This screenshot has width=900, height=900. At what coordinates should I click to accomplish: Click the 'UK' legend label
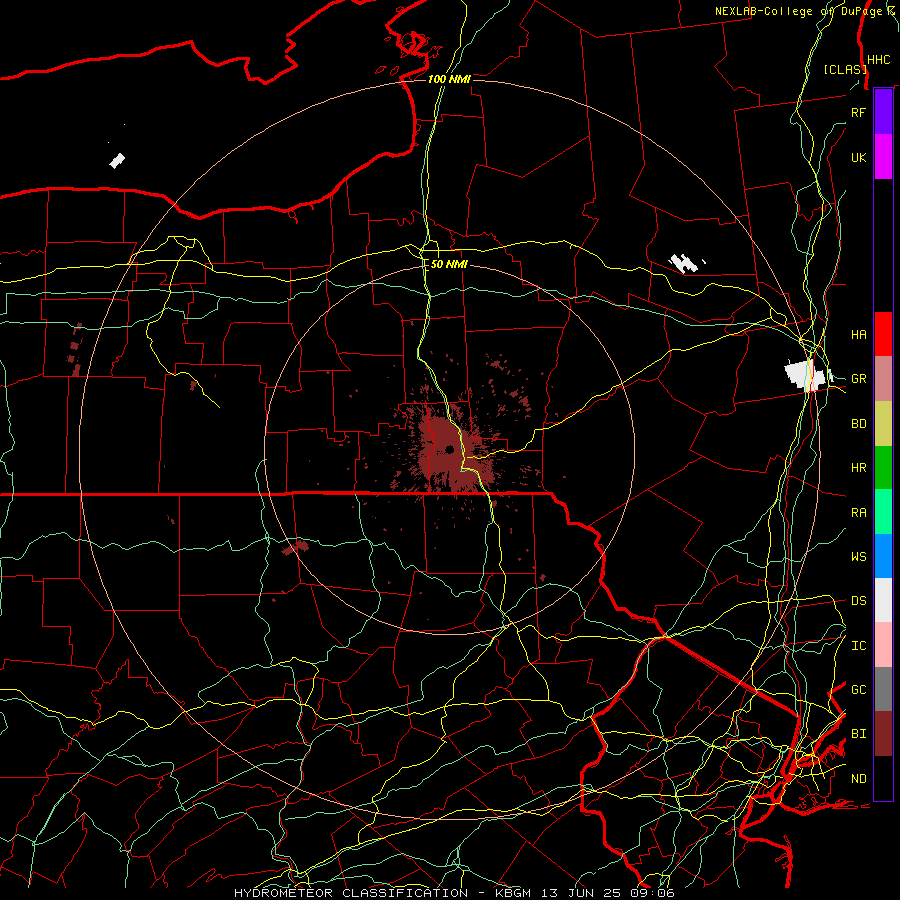click(x=858, y=157)
